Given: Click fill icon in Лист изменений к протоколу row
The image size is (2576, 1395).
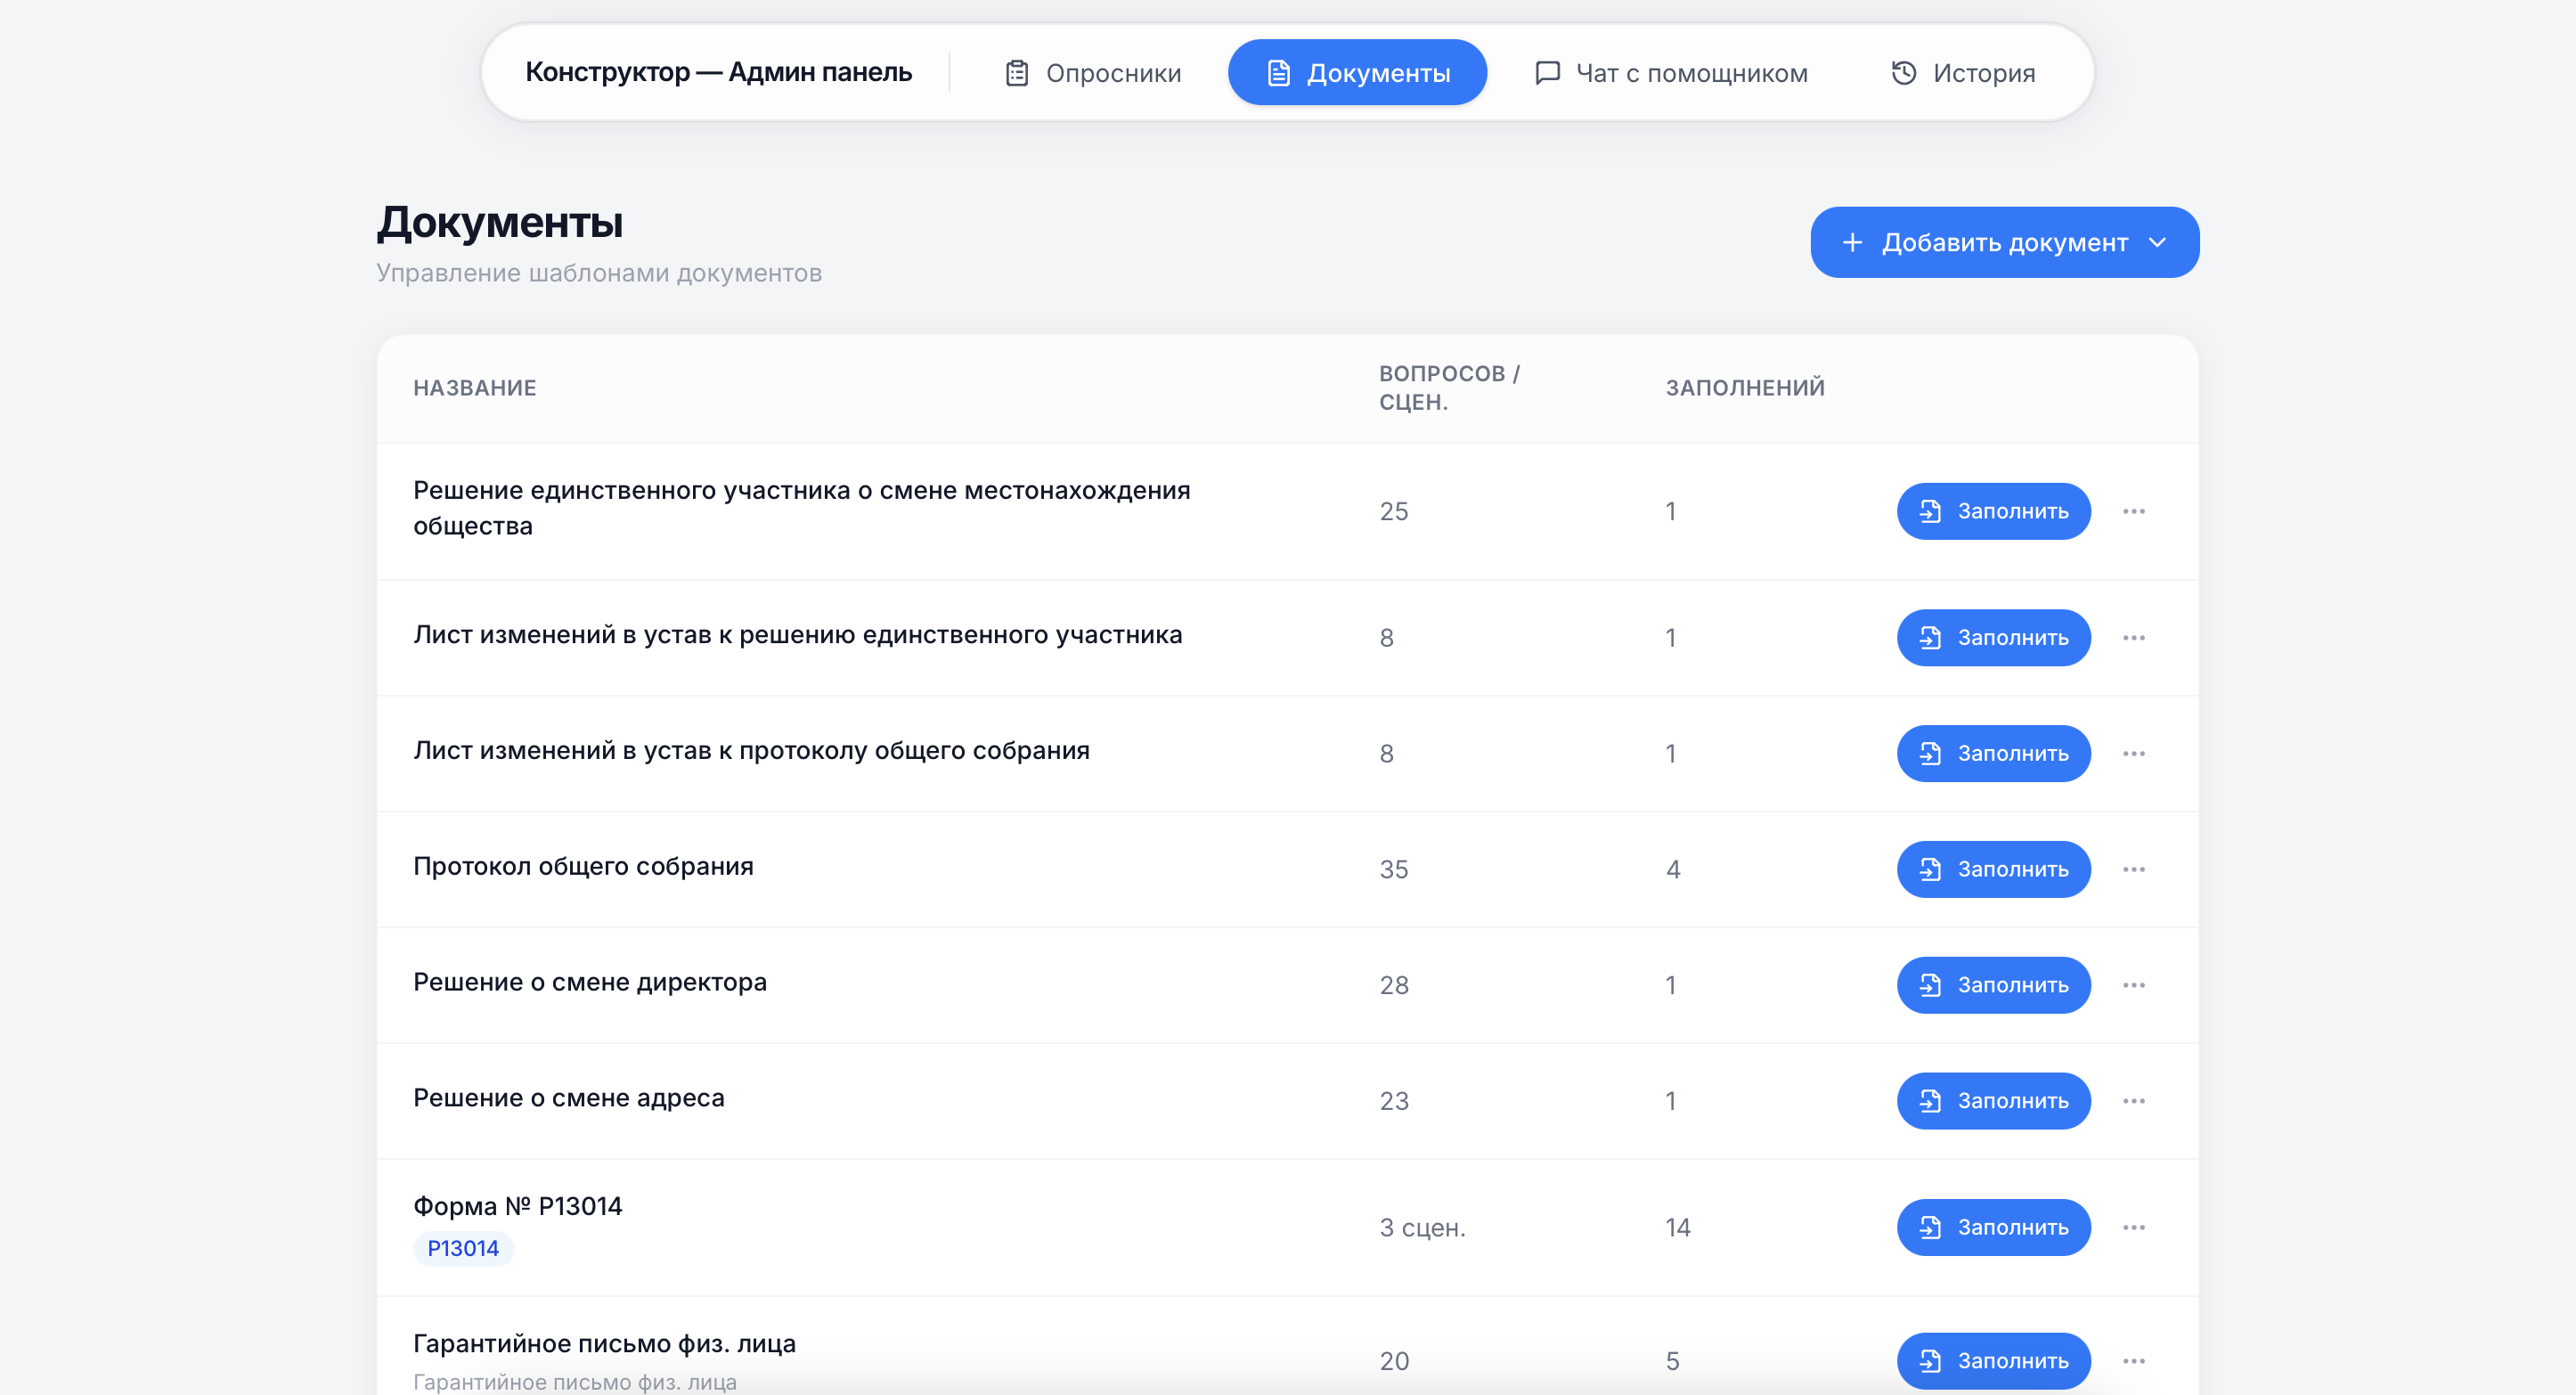Looking at the screenshot, I should point(1930,753).
